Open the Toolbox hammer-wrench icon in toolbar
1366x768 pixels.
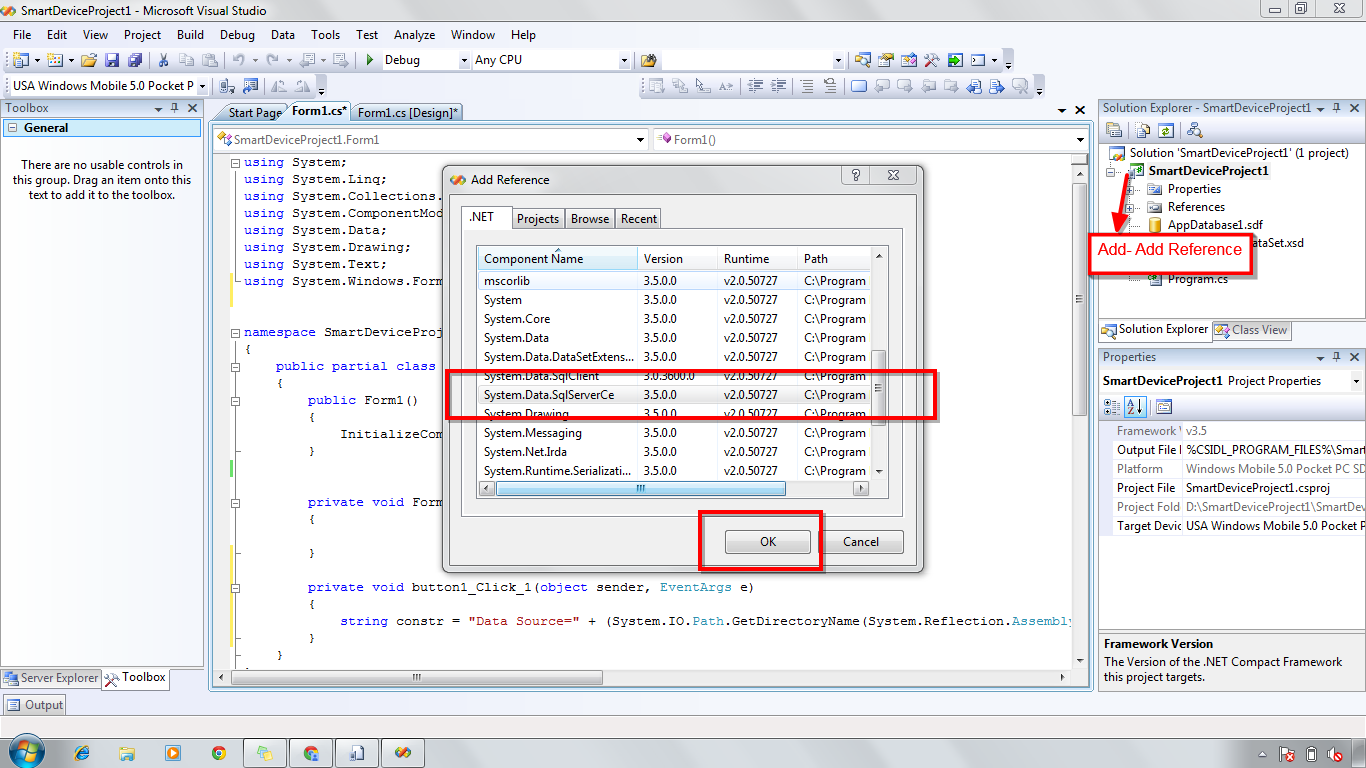pyautogui.click(x=931, y=60)
